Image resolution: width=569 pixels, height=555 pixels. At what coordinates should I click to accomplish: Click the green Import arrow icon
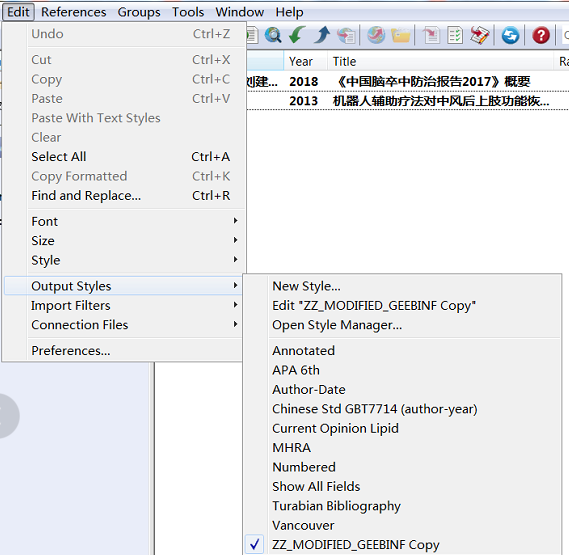click(297, 35)
